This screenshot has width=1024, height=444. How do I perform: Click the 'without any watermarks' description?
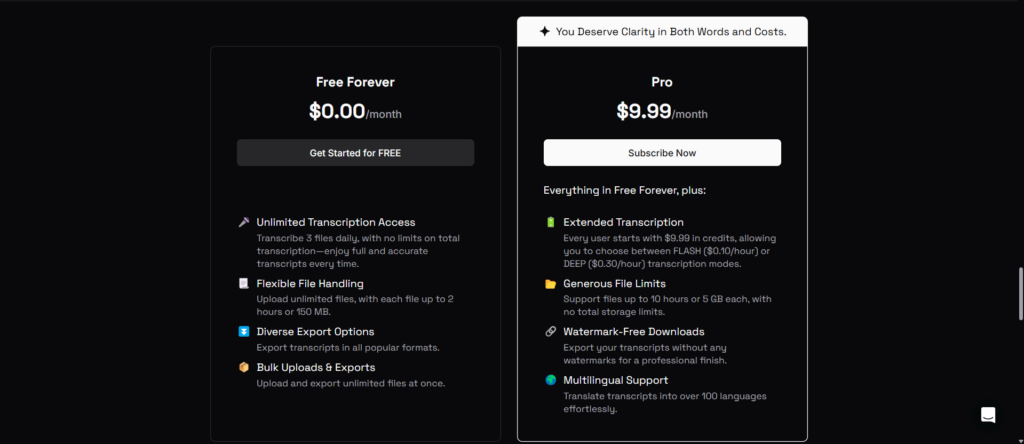pos(645,354)
